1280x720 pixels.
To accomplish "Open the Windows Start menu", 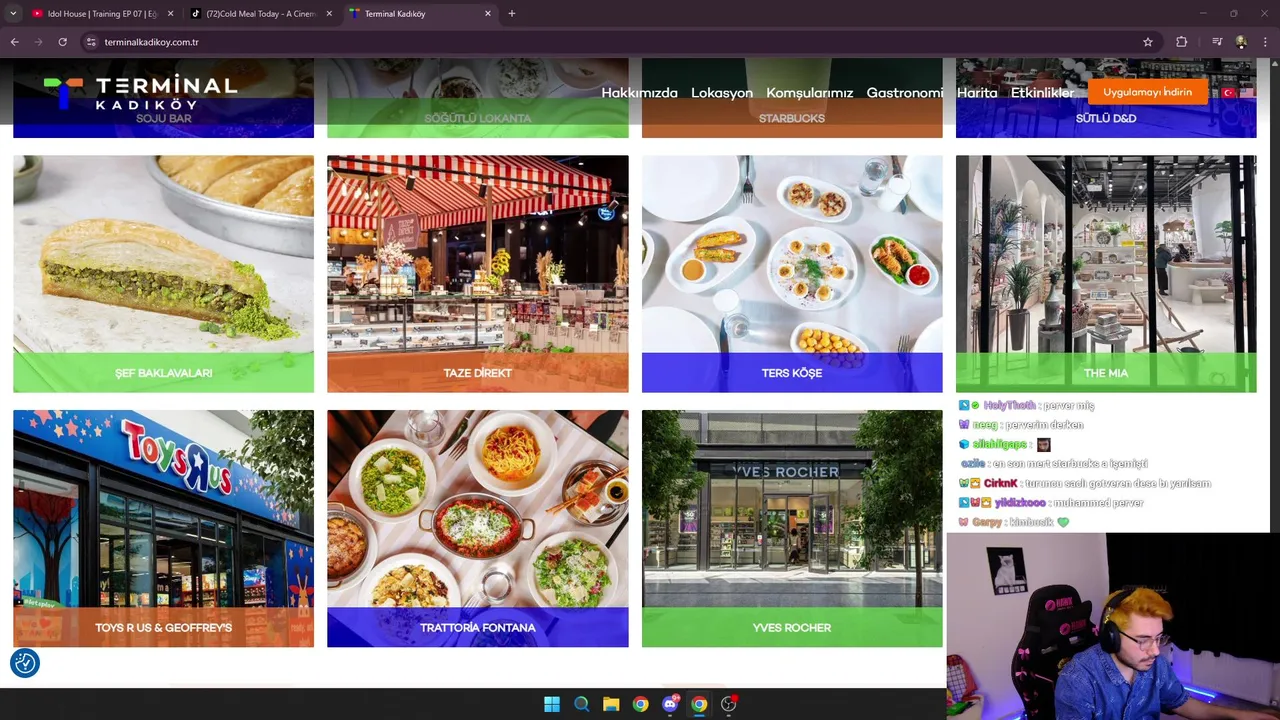I will (x=552, y=704).
